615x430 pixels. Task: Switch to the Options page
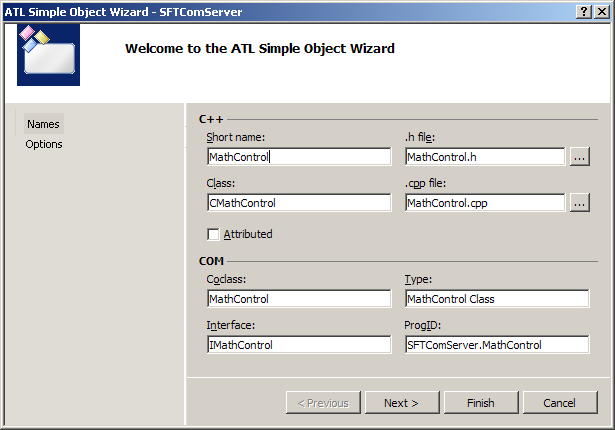coord(44,144)
